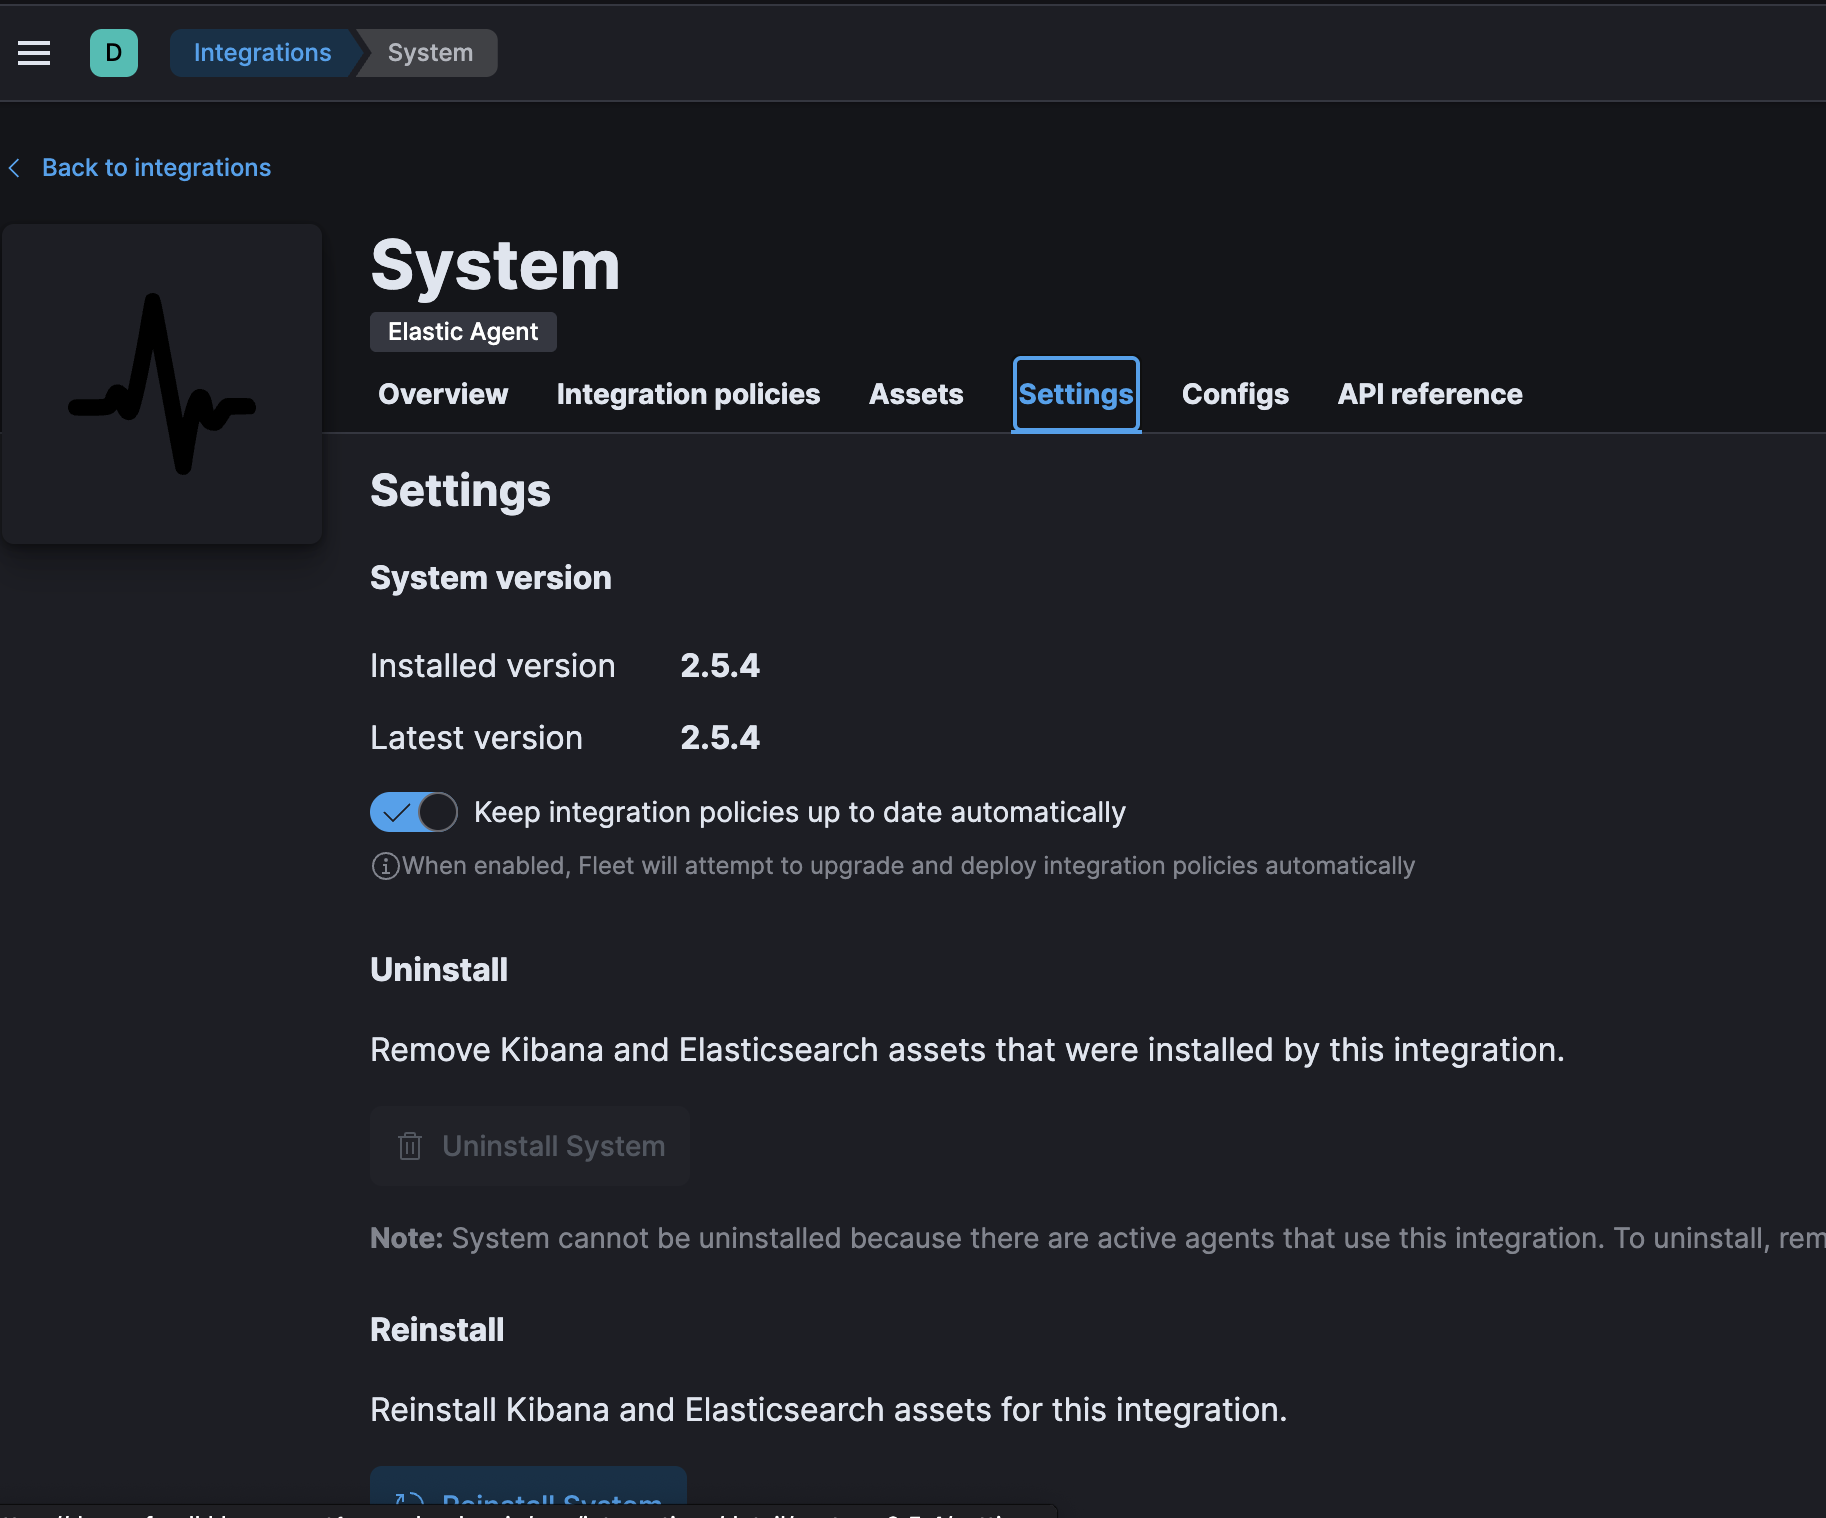Click the installed version value 2.5.4
Screen dimensions: 1826x1518
pos(720,666)
